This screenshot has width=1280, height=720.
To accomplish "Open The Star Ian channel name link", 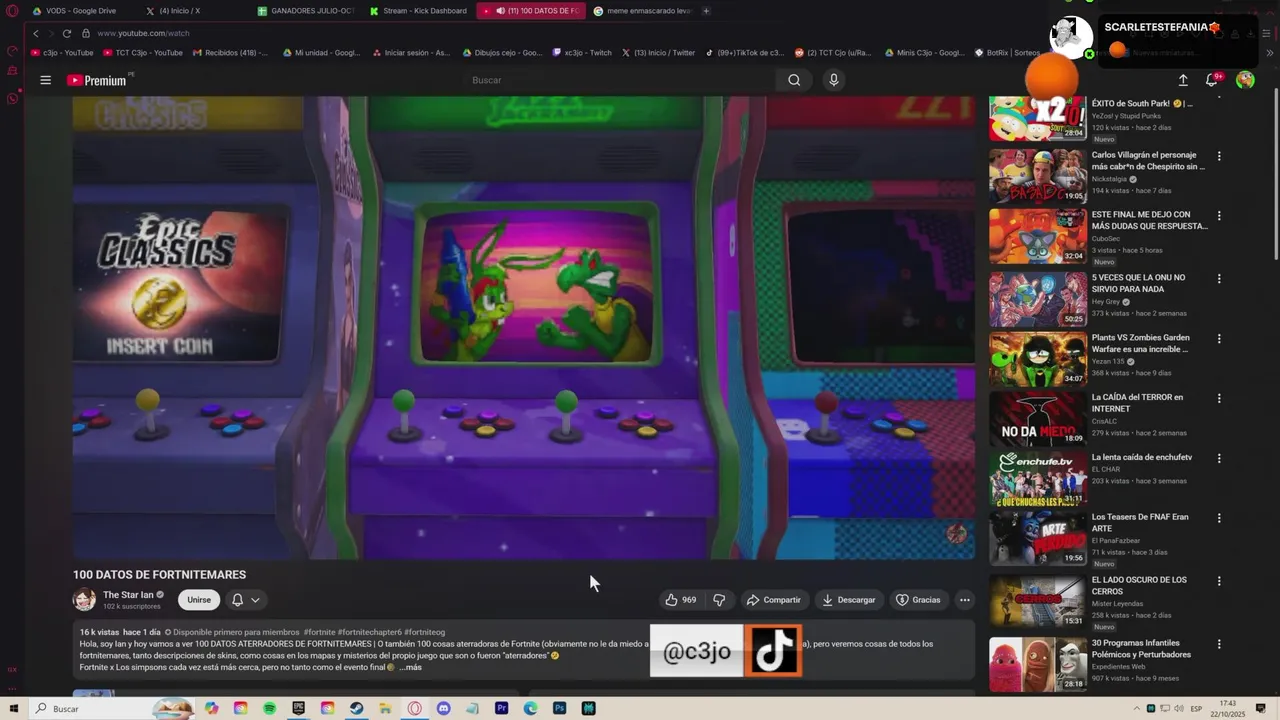I will [x=128, y=595].
